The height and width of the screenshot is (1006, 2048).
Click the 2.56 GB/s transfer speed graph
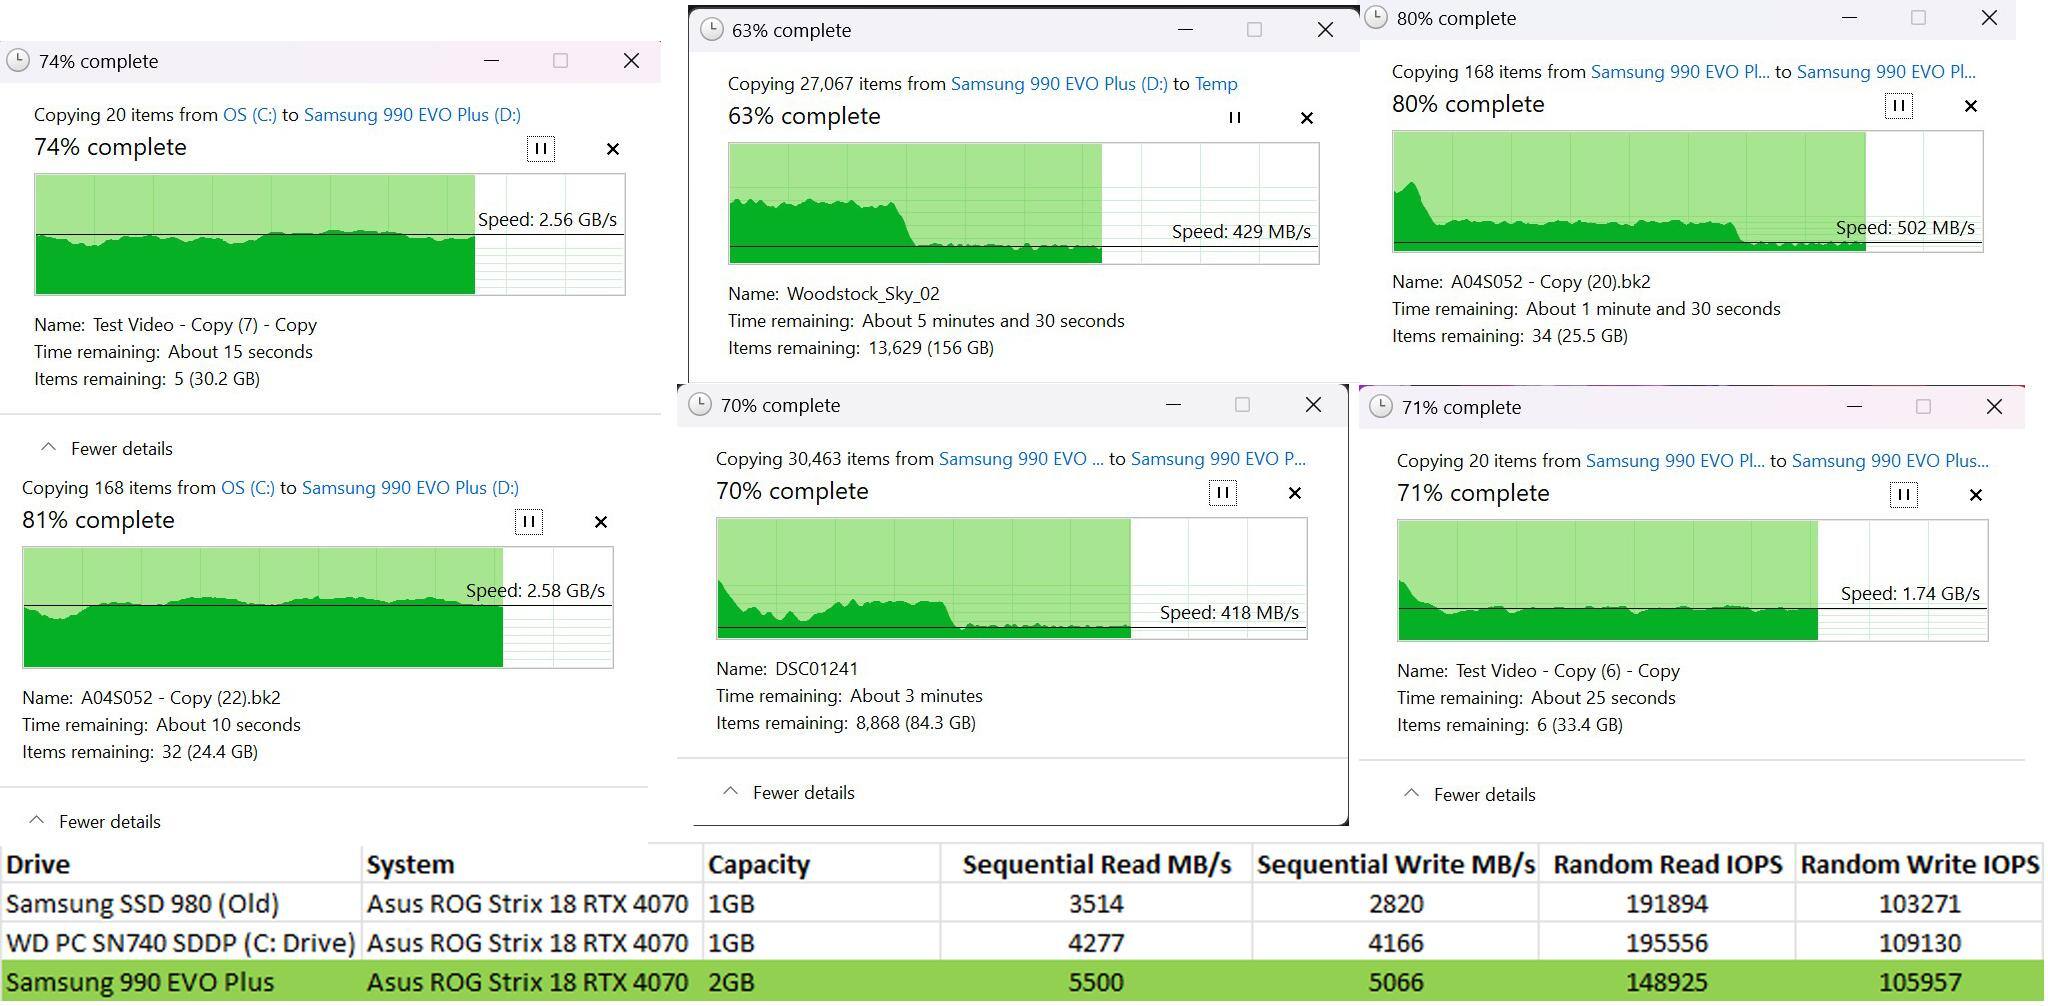(x=329, y=235)
